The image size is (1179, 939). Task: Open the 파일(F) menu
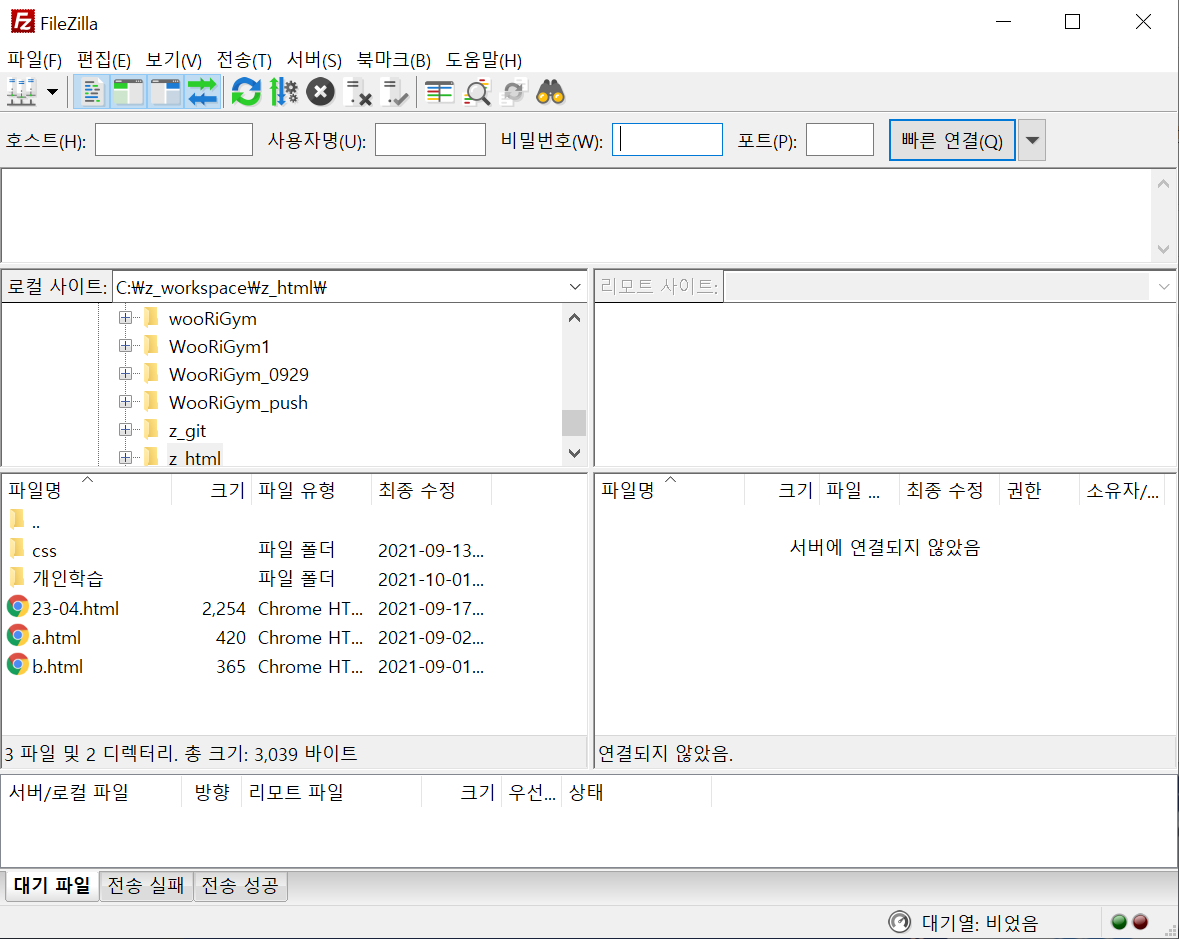[35, 59]
